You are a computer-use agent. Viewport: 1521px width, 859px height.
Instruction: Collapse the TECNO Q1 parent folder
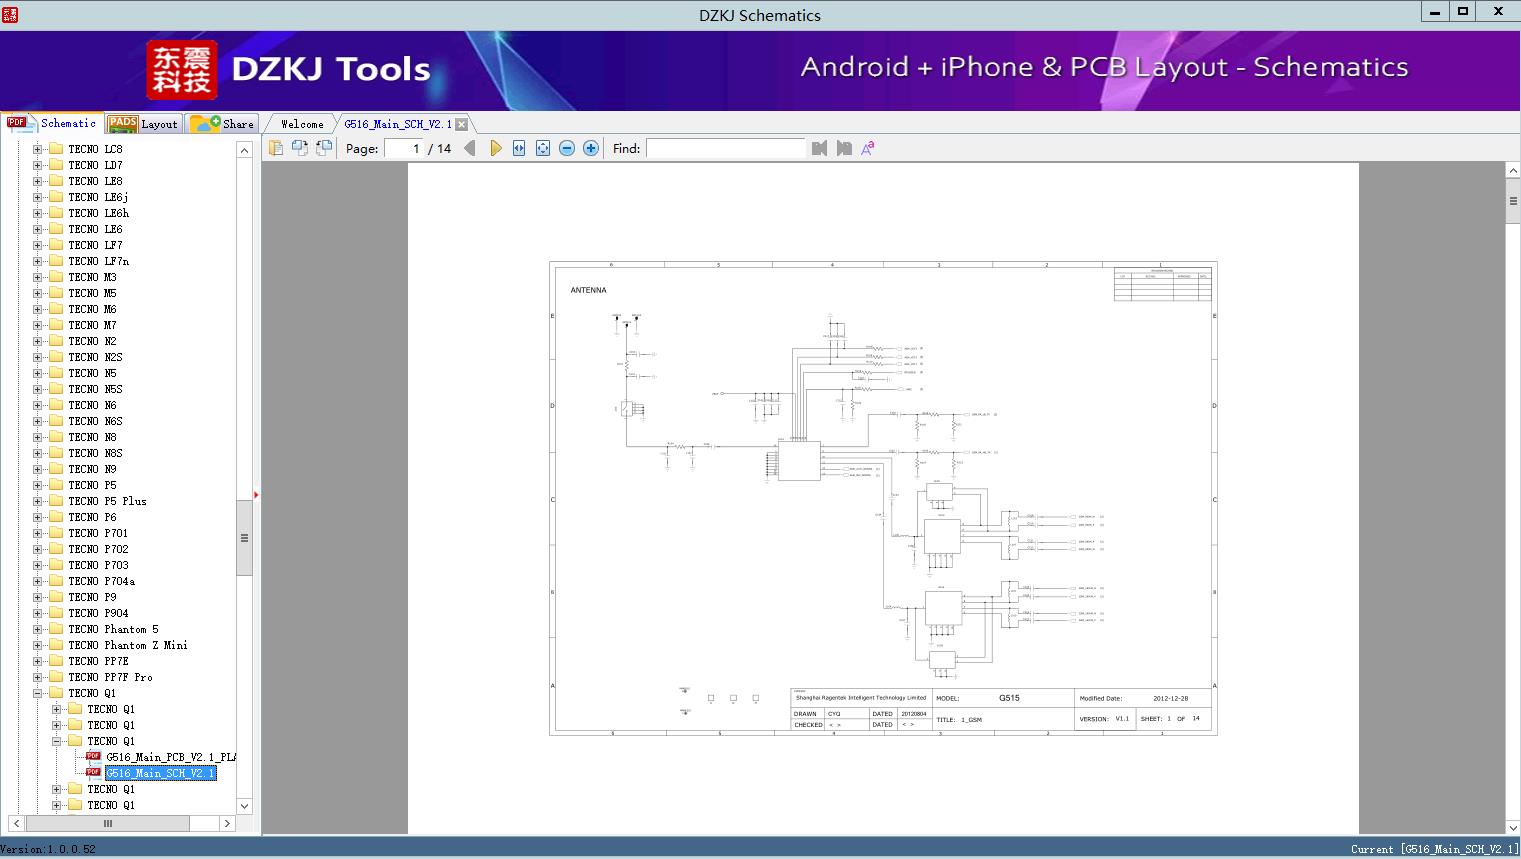pos(38,693)
